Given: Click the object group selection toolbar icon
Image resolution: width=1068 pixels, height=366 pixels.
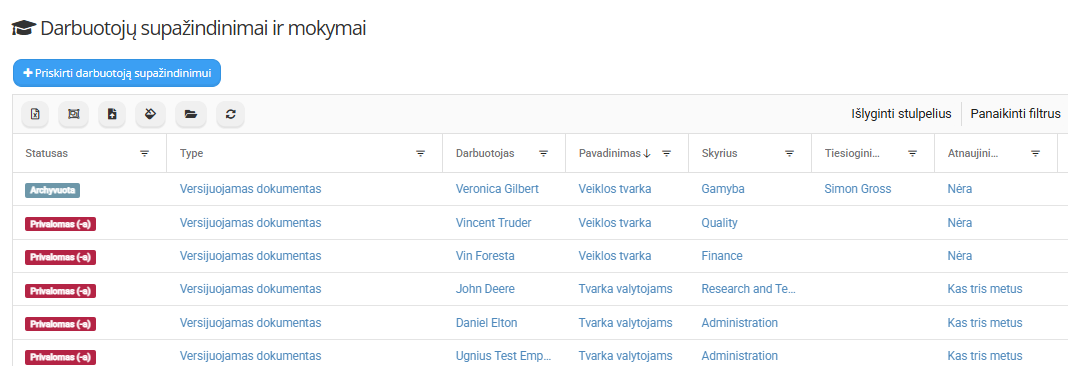Looking at the screenshot, I should coord(72,115).
